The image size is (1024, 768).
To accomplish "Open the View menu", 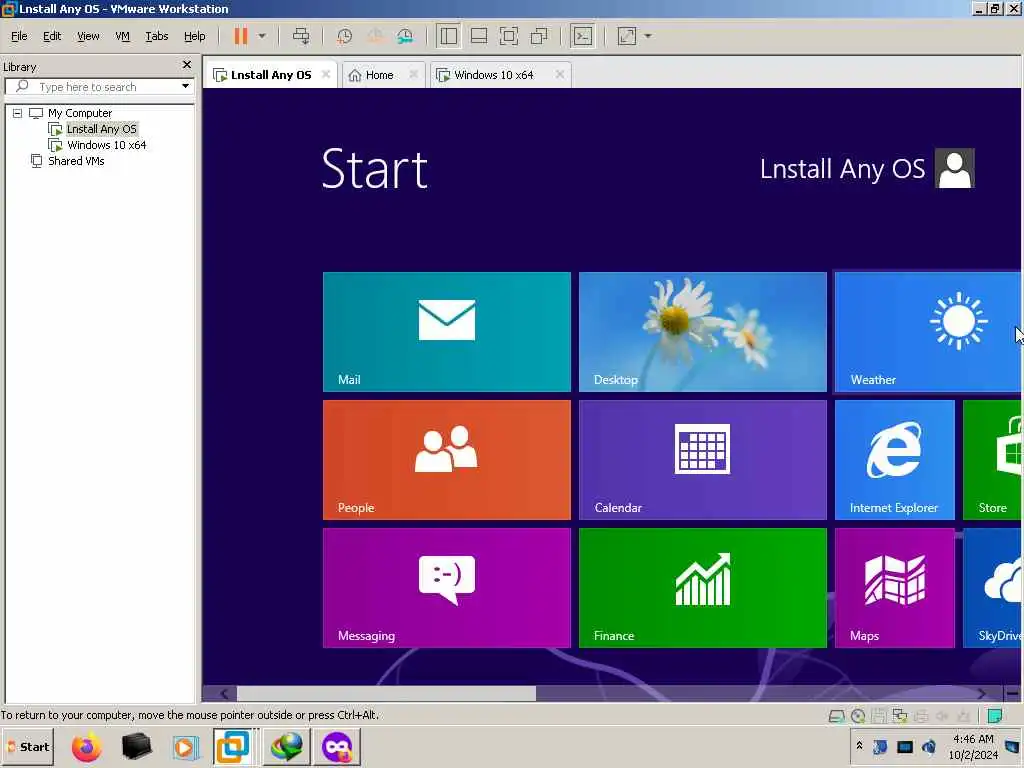I will click(88, 36).
